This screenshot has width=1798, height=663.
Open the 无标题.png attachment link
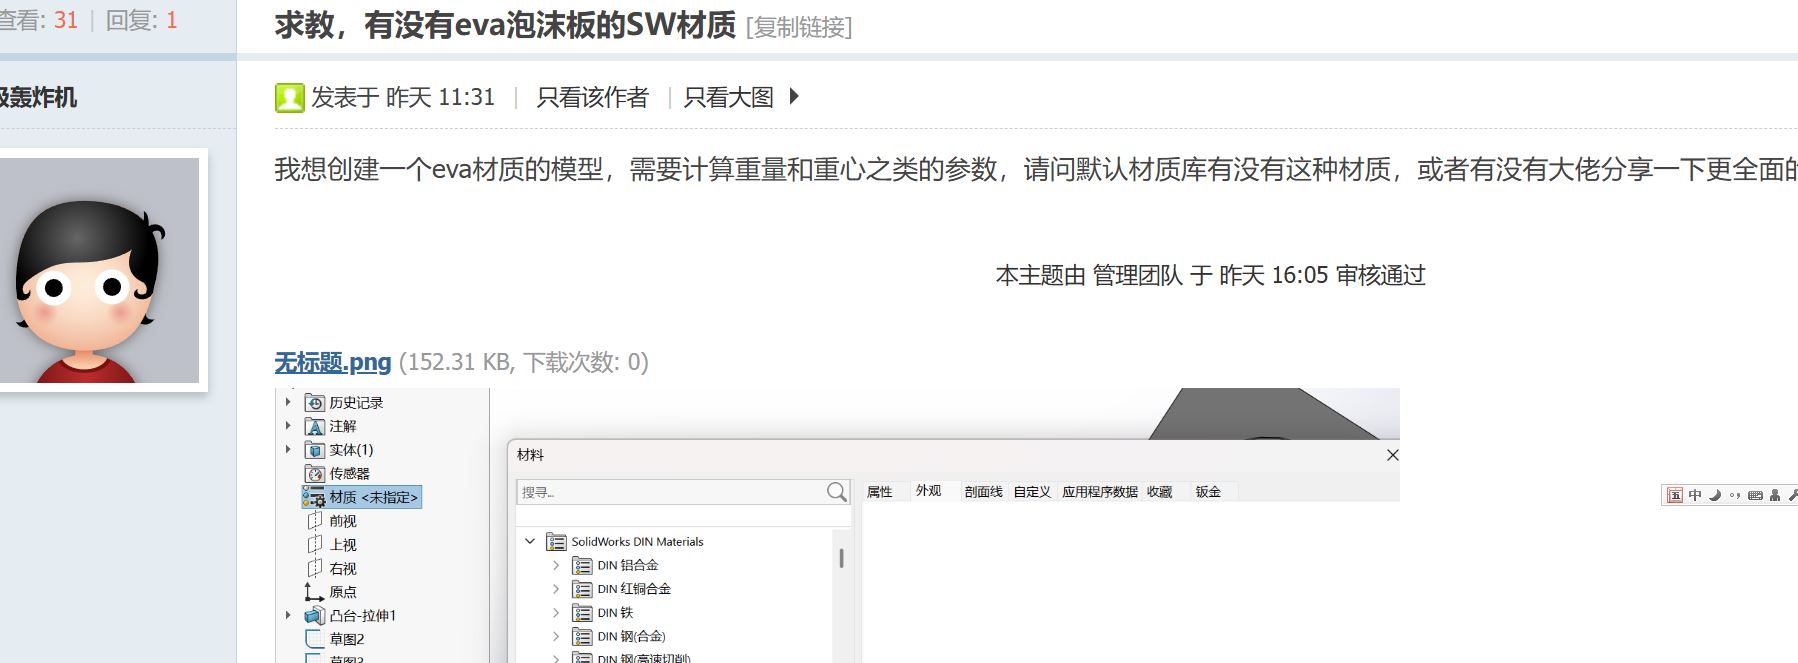click(x=332, y=362)
